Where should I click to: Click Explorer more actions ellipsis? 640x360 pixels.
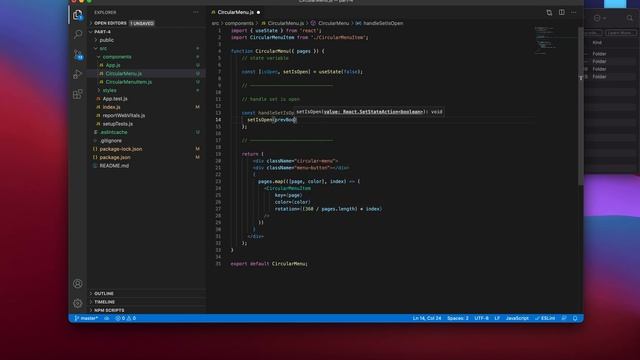click(196, 12)
